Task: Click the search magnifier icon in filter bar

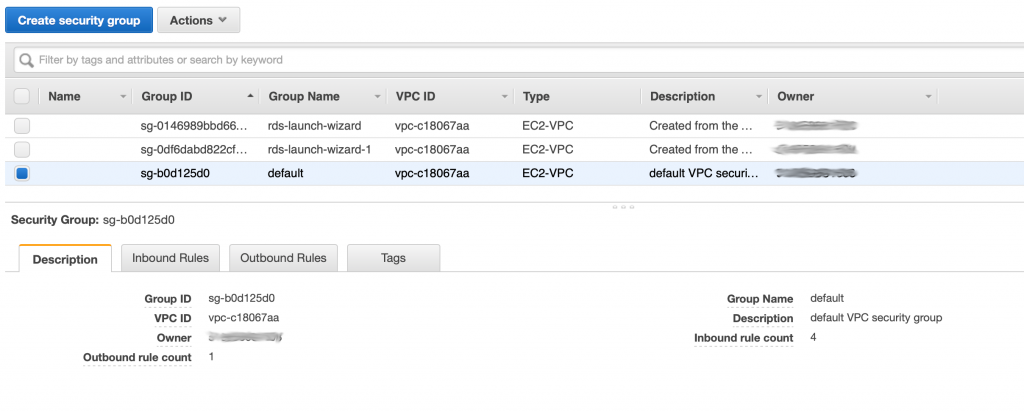Action: [26, 60]
